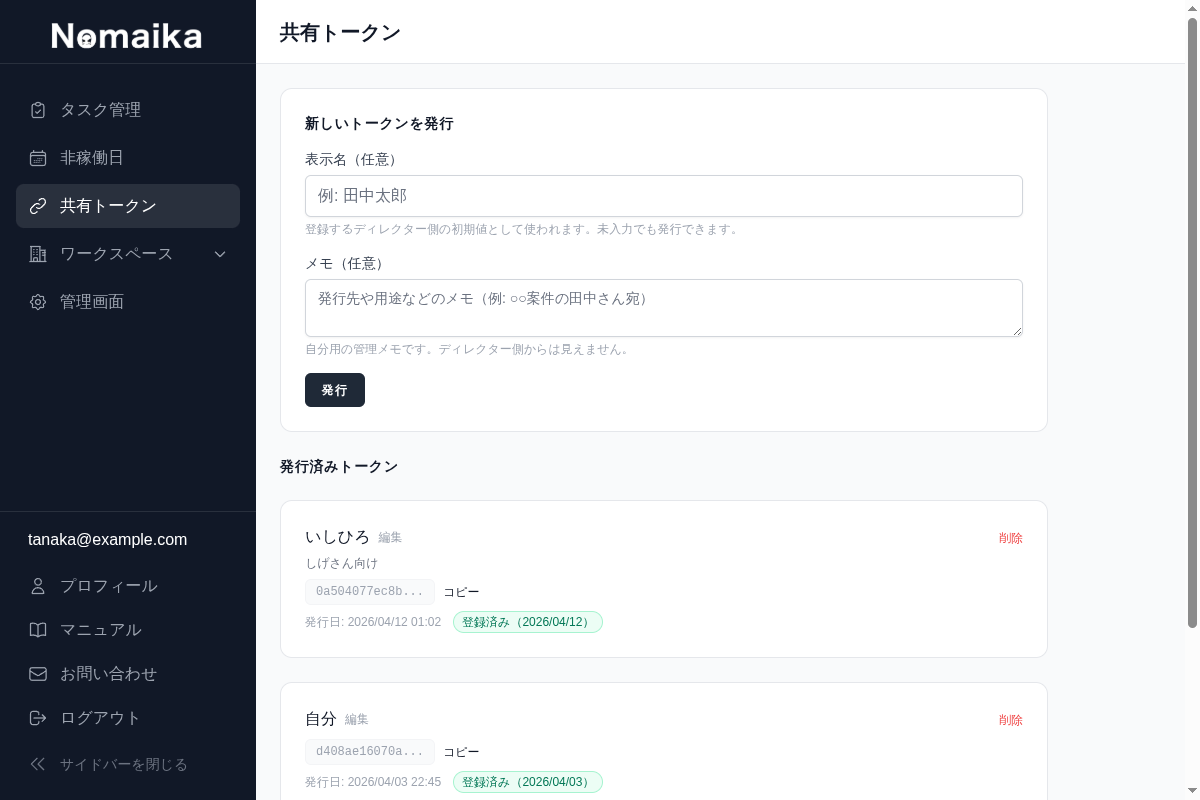Focus the メモ textarea
Screen dimensions: 1200x800
click(x=664, y=308)
